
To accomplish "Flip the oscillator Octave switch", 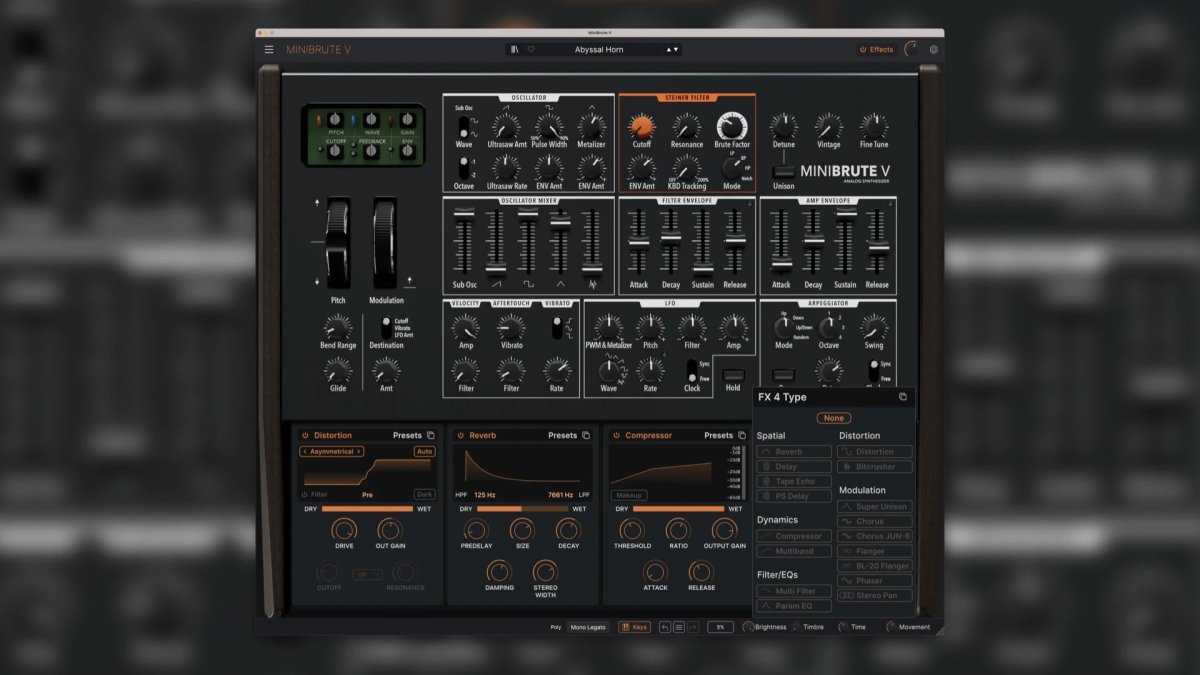I will pyautogui.click(x=463, y=168).
